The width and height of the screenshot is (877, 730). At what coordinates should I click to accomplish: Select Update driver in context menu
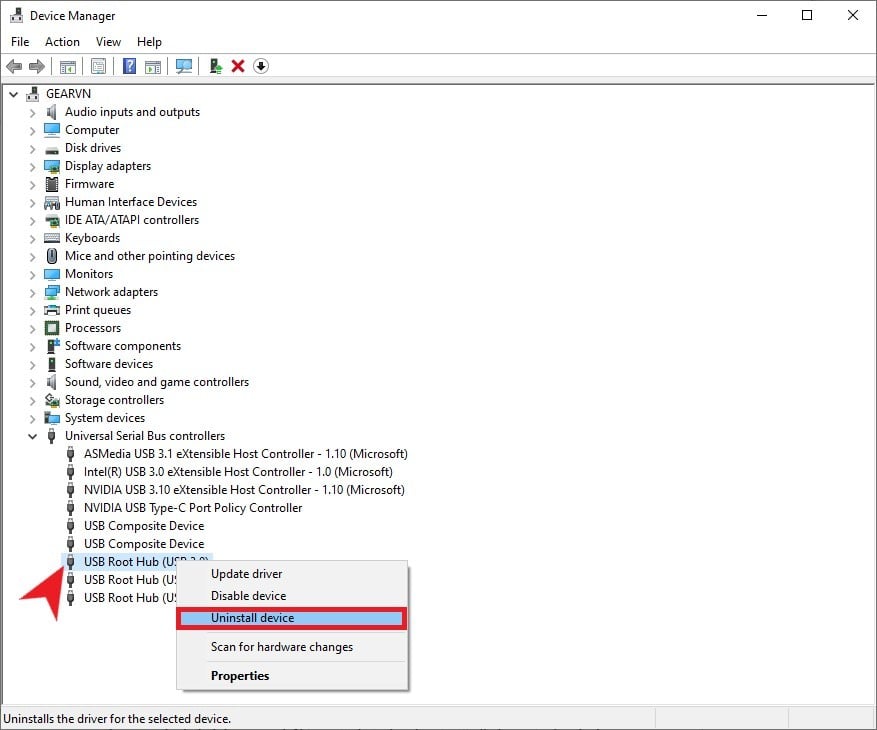click(x=246, y=574)
